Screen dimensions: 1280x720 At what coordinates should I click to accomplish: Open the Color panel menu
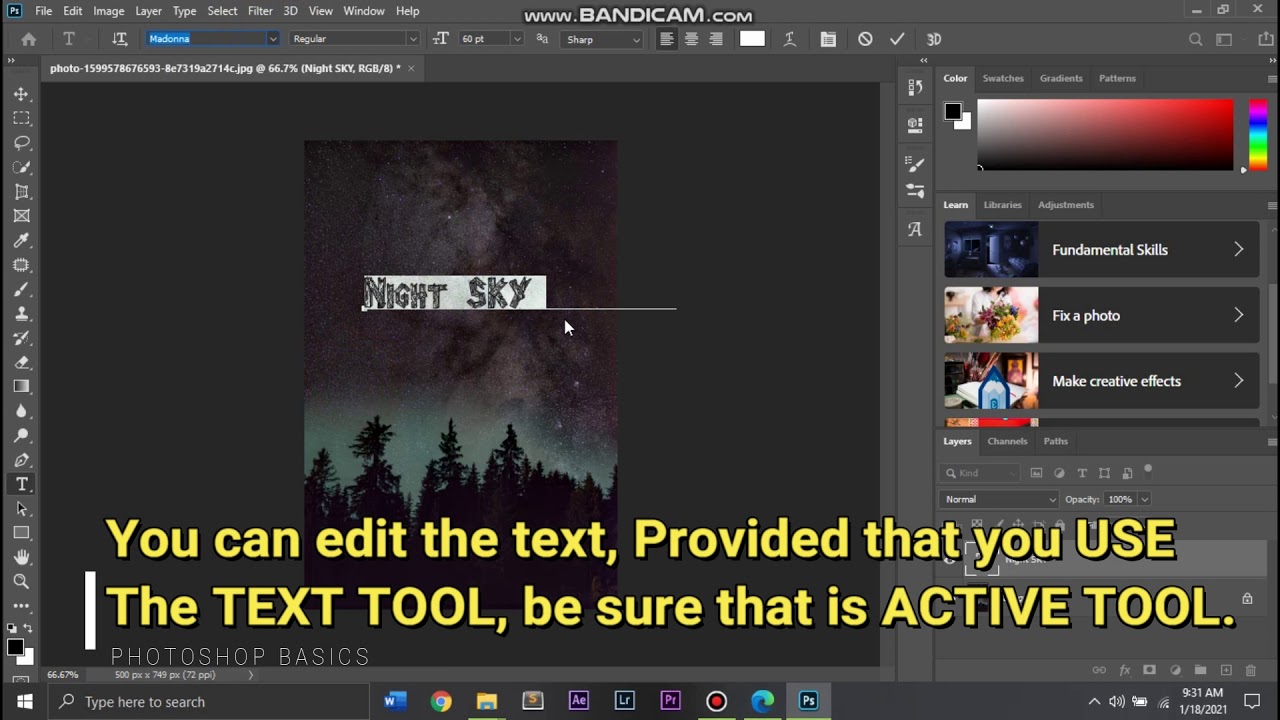1272,78
